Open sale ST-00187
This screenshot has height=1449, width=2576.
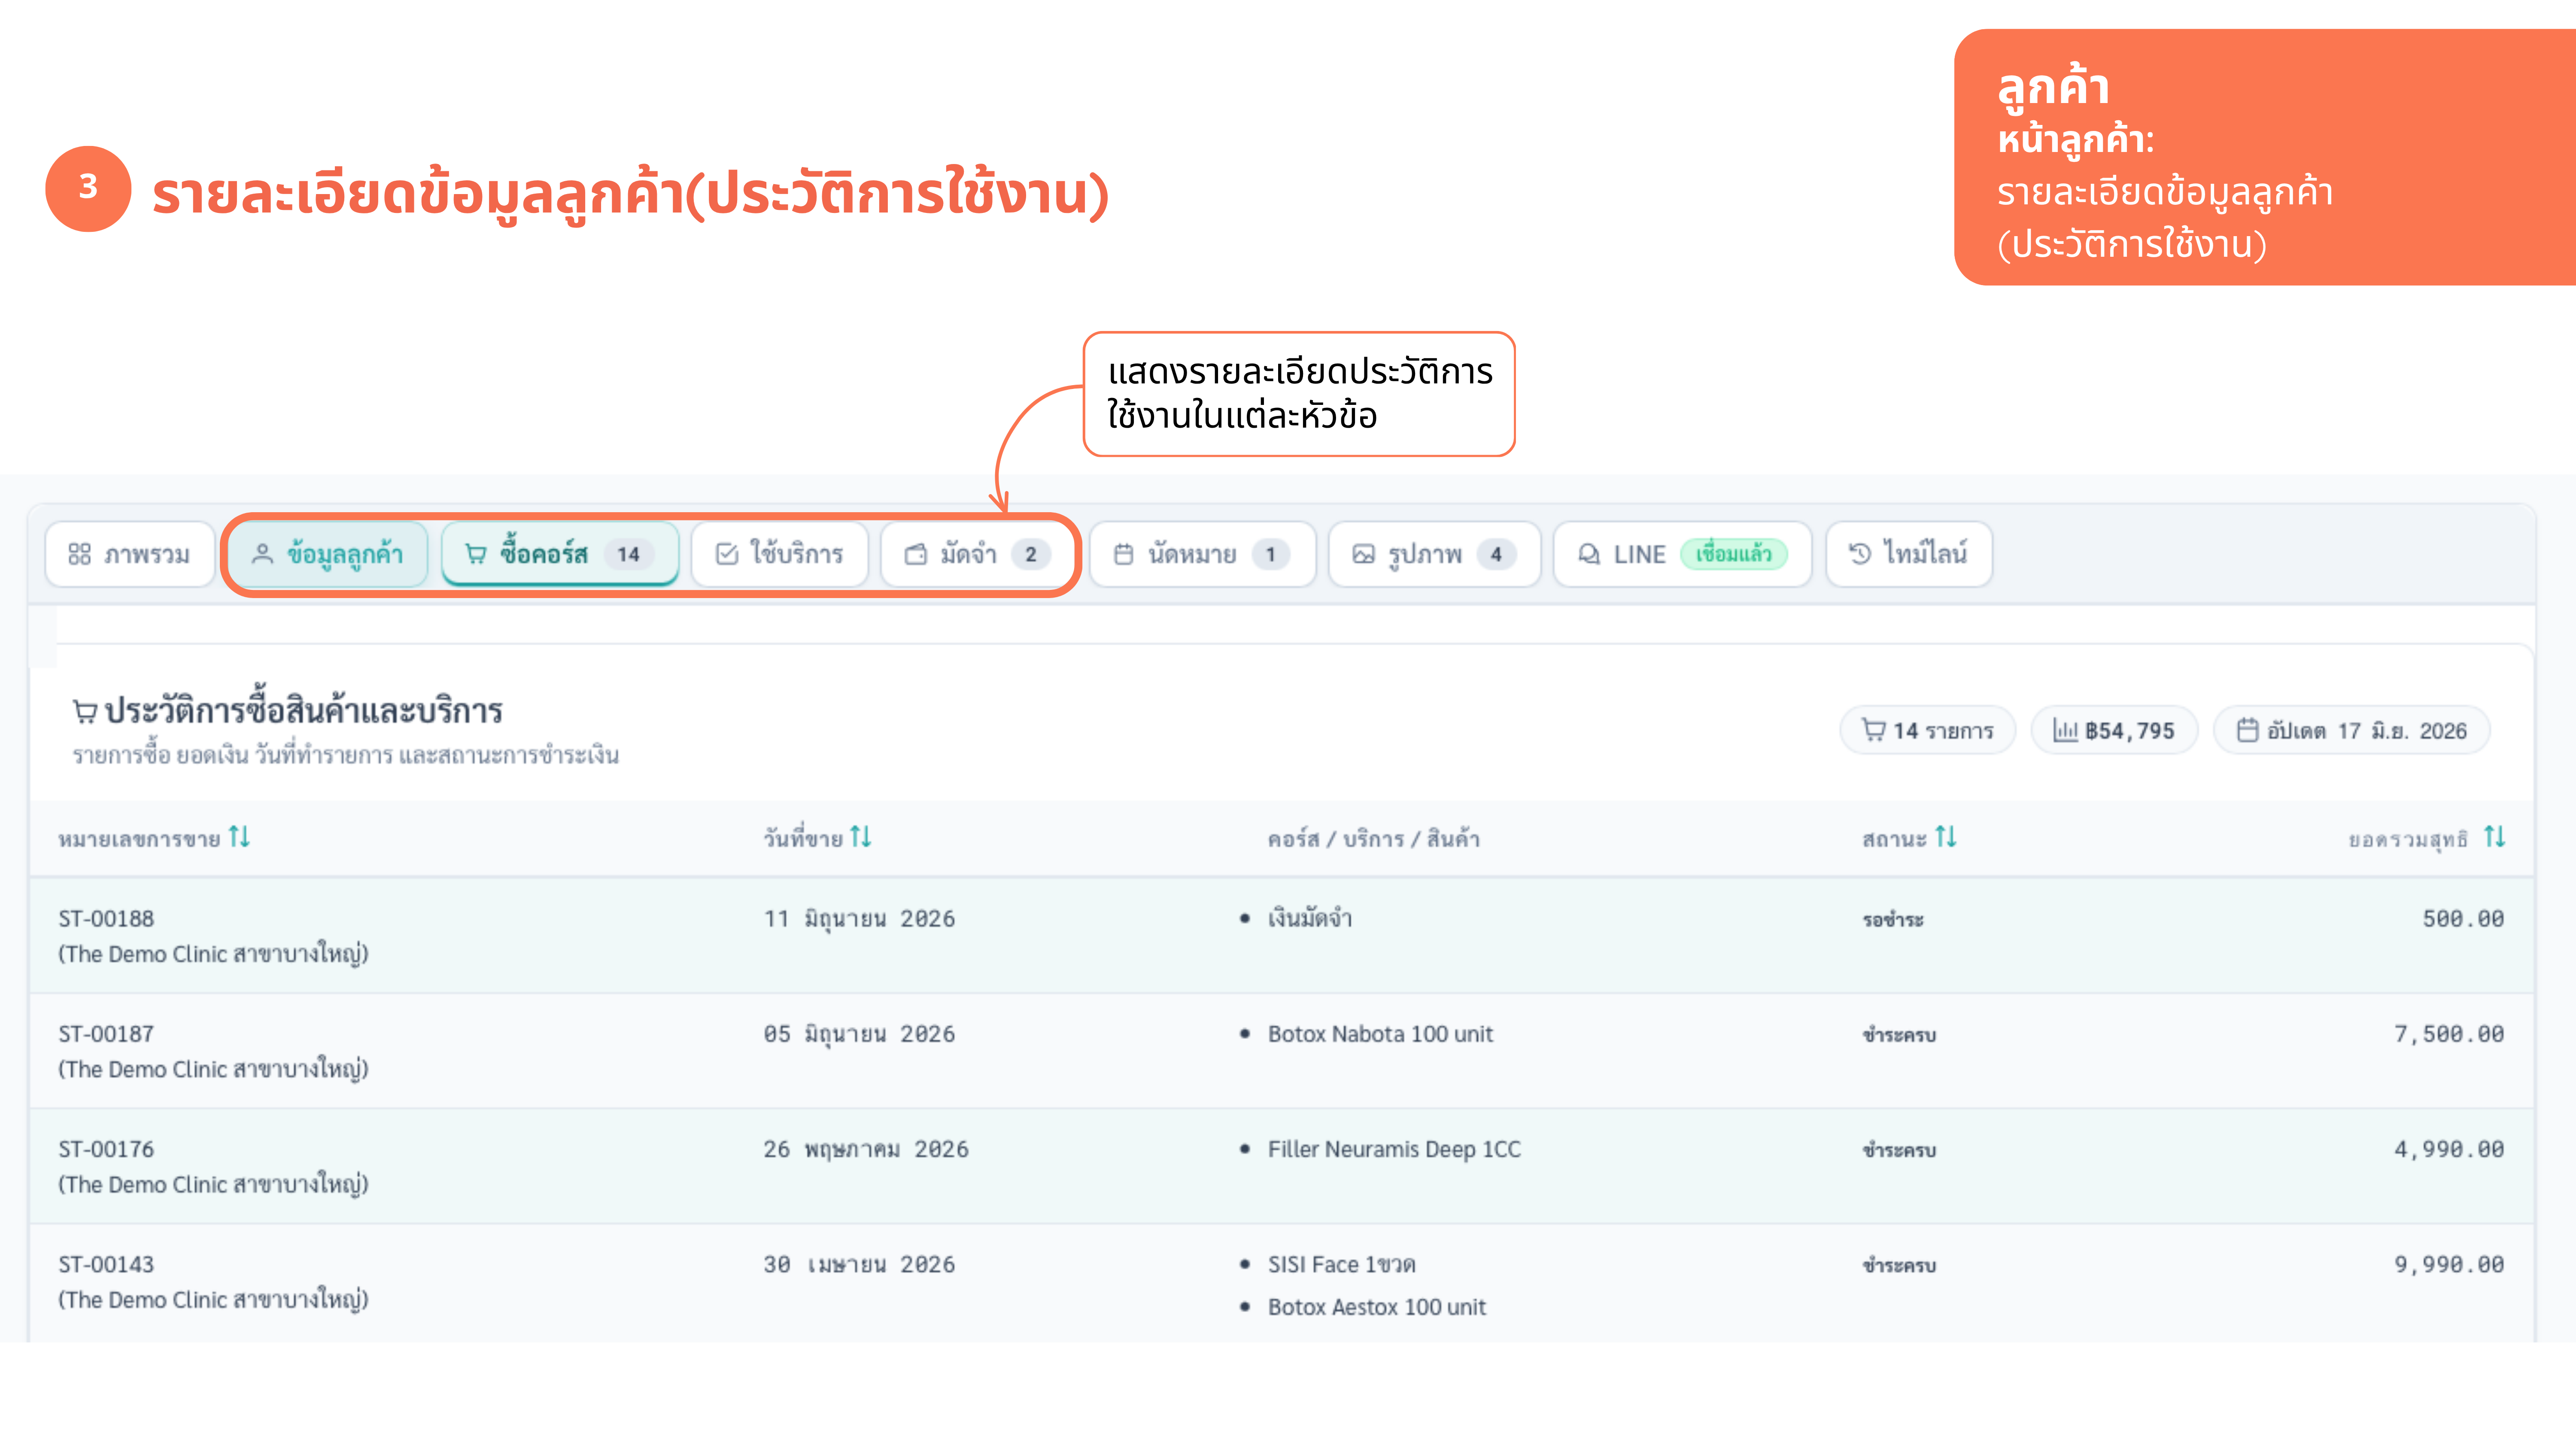[106, 1033]
